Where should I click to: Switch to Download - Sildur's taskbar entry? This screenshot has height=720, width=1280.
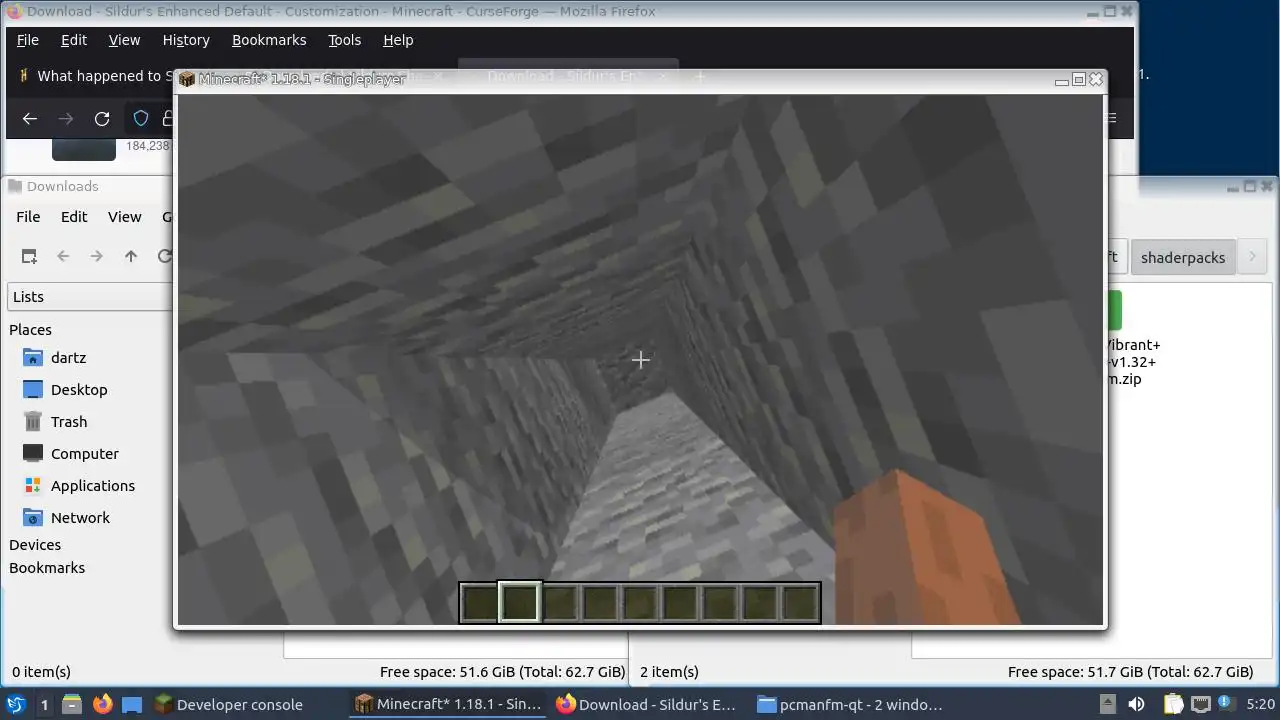(x=647, y=704)
